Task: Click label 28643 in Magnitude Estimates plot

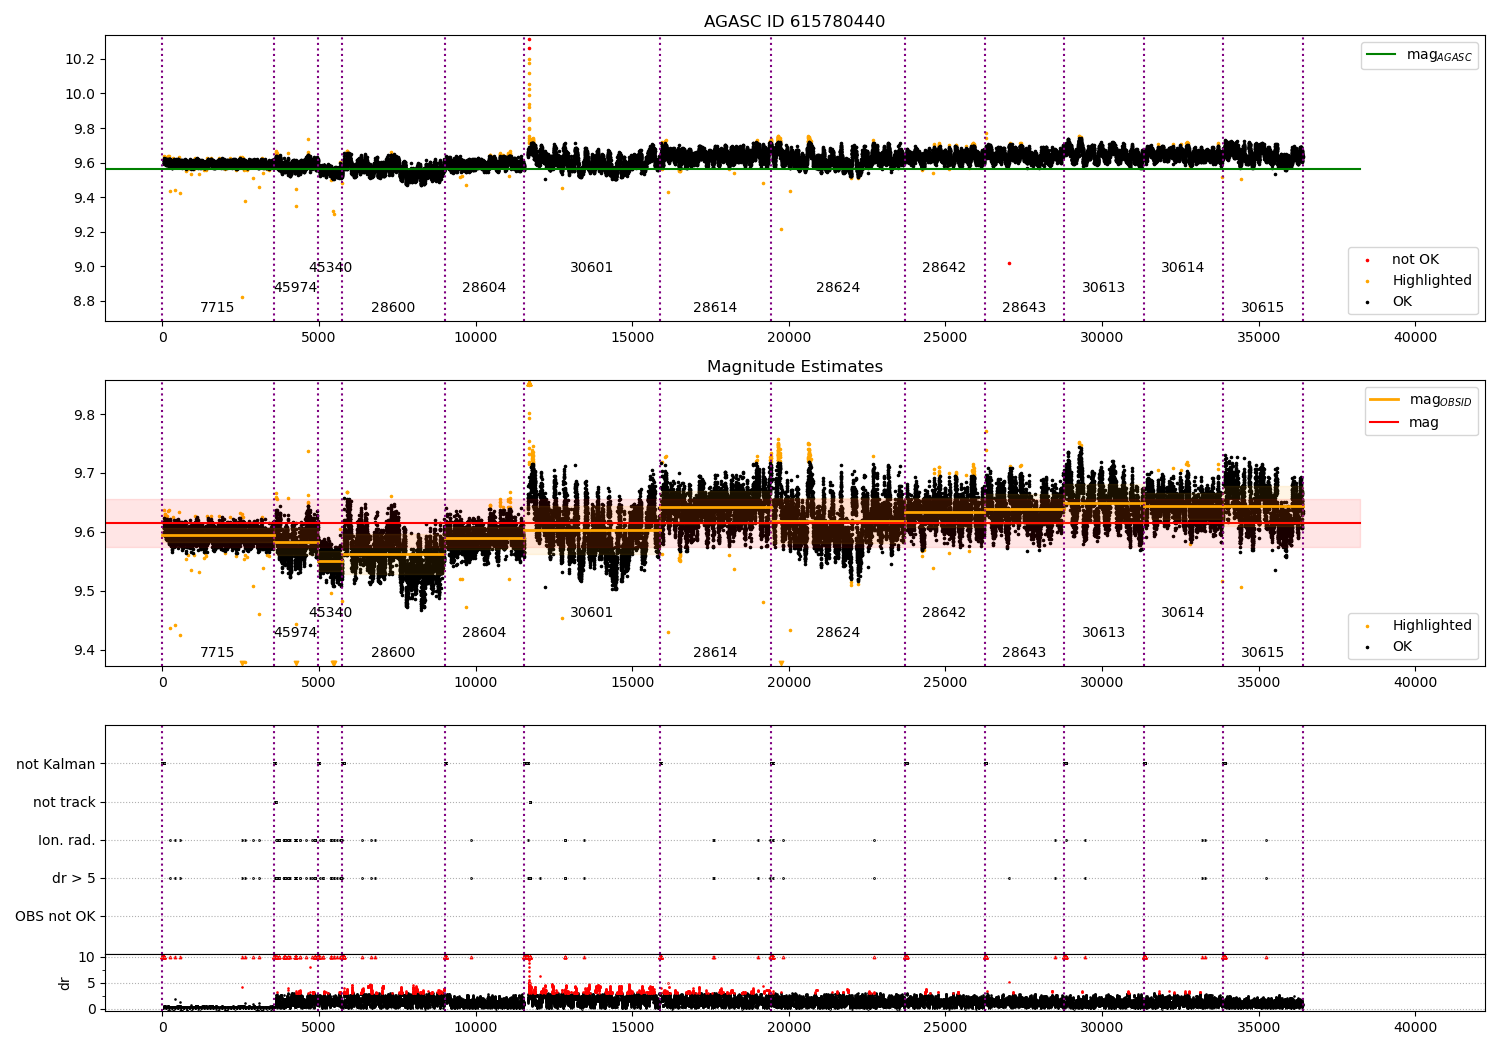Action: pyautogui.click(x=1024, y=653)
